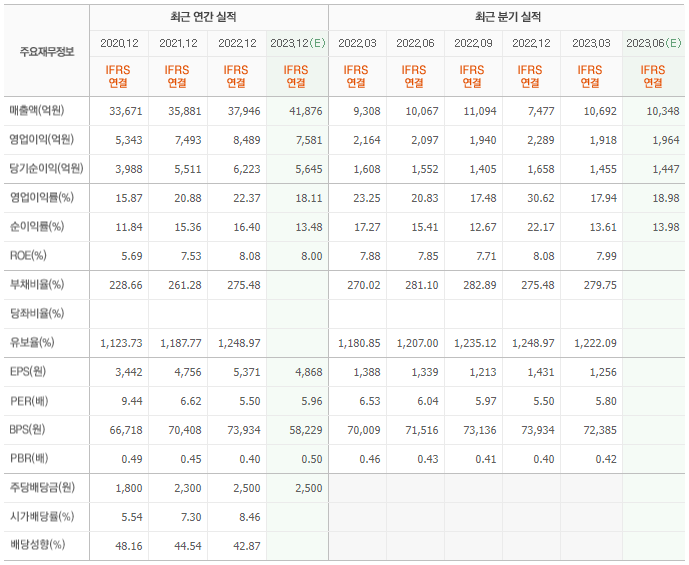Select the 2022.03 quarterly column header

click(x=357, y=43)
